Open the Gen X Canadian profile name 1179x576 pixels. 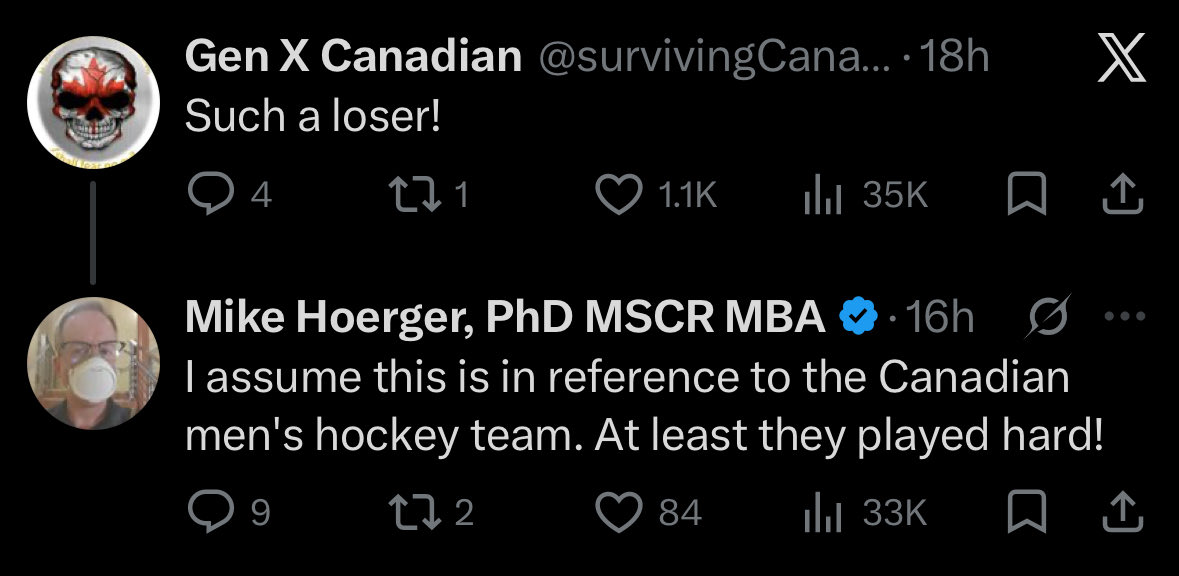pos(353,56)
